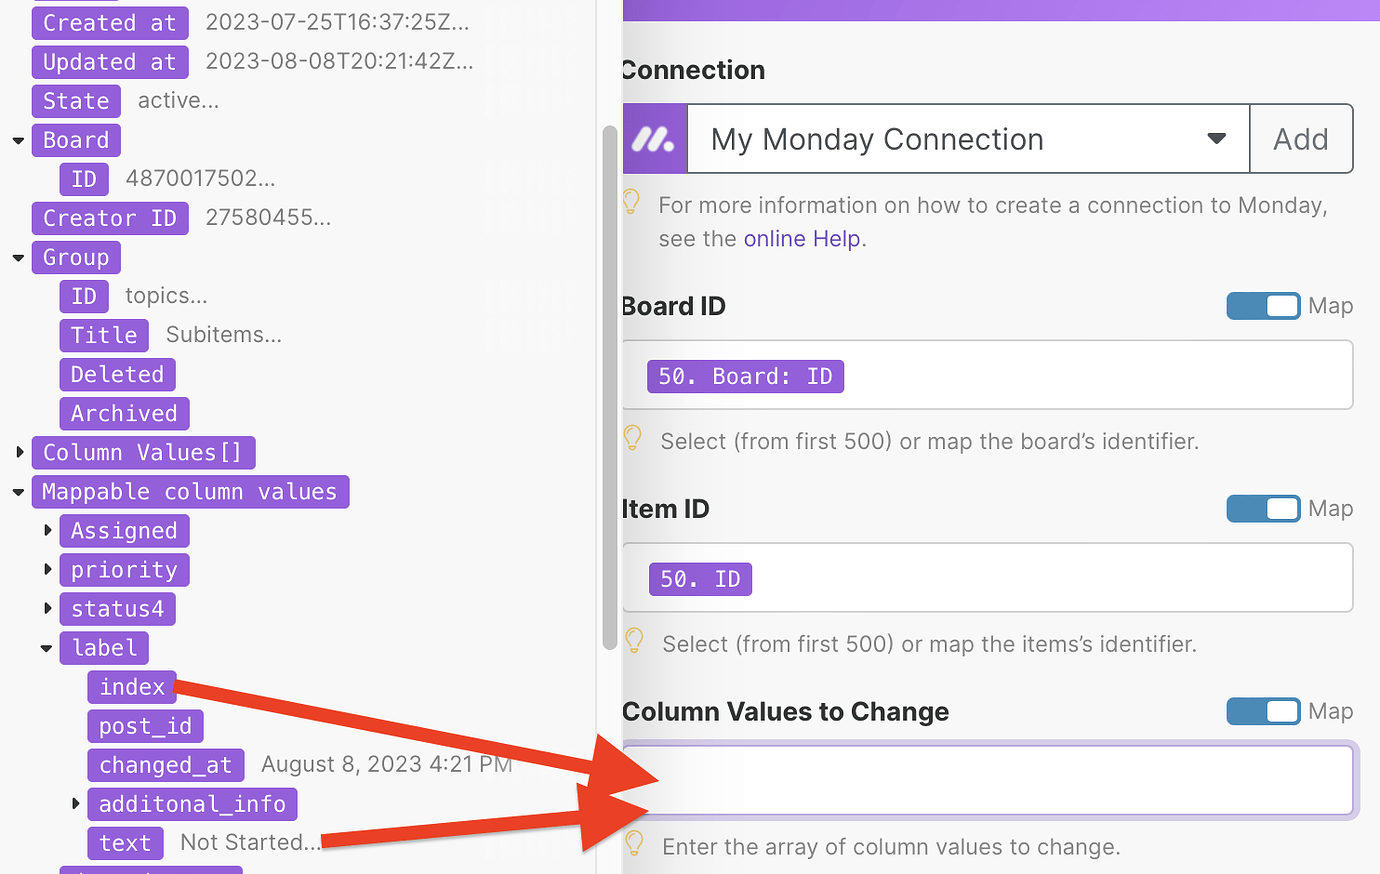Click the 'post_id' variable tag
The image size is (1380, 874).
pyautogui.click(x=144, y=726)
